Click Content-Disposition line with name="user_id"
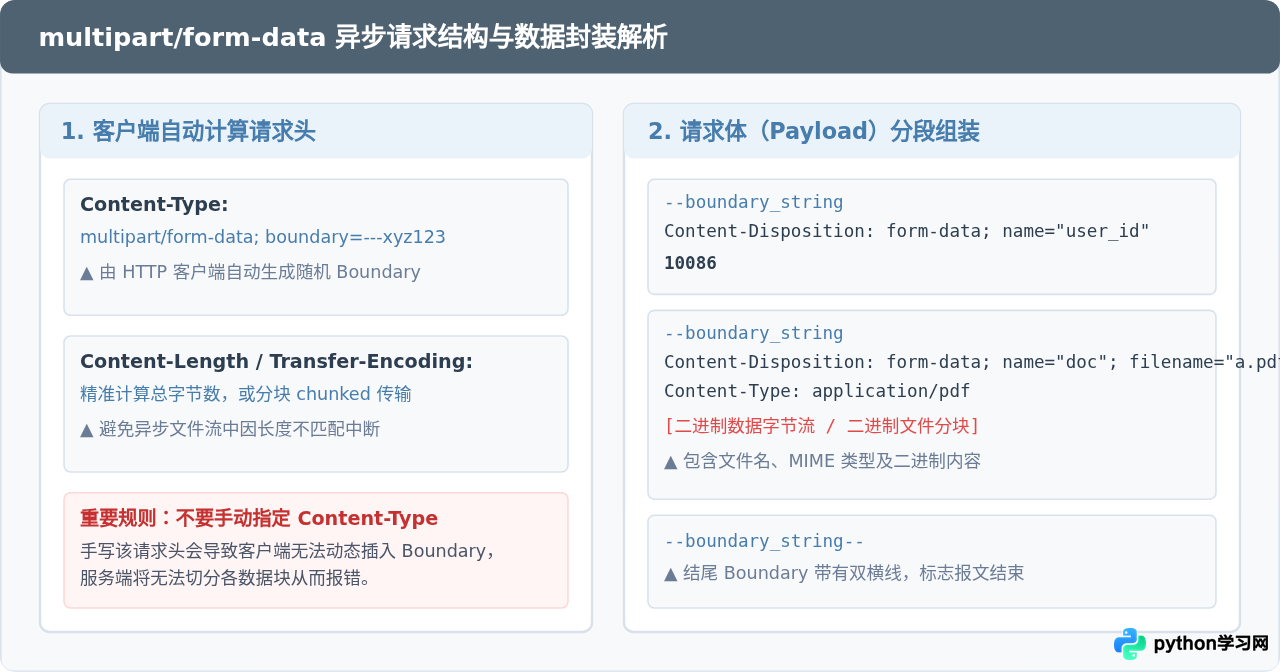Screen dimensions: 1280x672 click(x=907, y=231)
